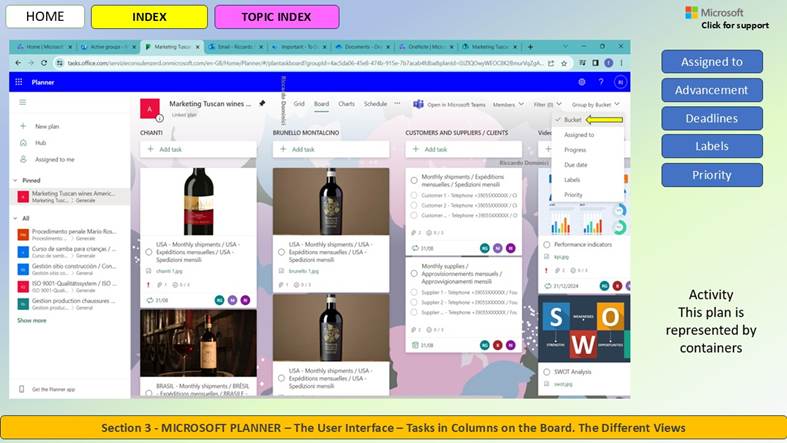Open Planner settings gear icon

[582, 82]
